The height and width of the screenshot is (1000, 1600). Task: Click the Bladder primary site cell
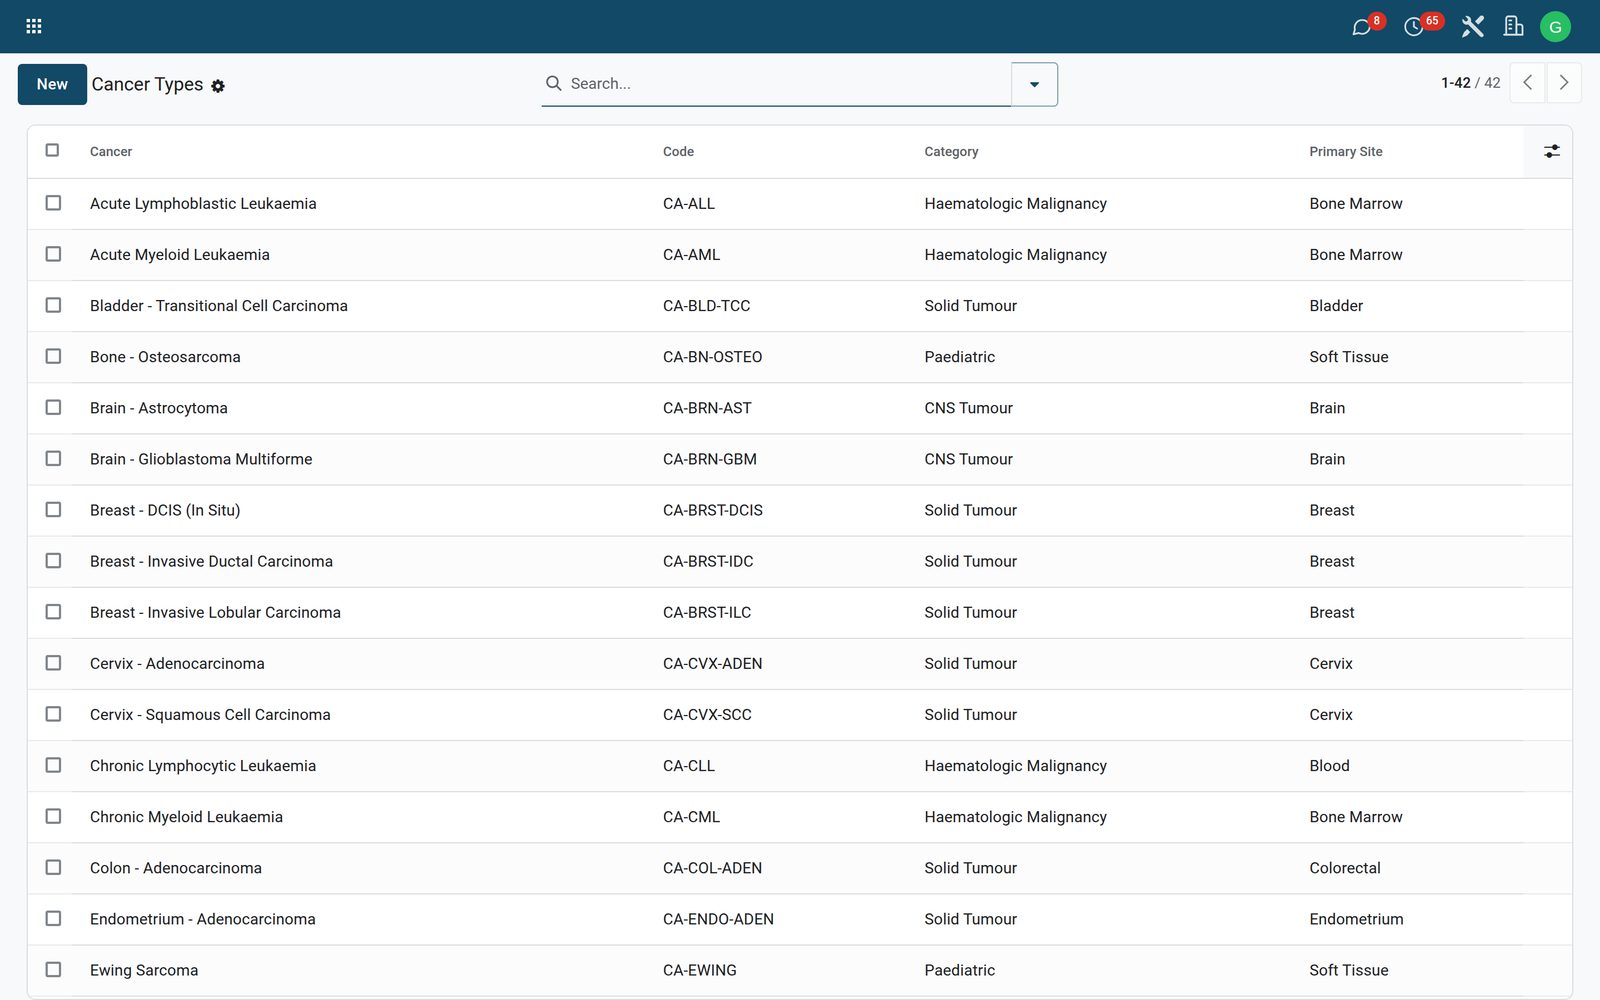click(x=1336, y=306)
